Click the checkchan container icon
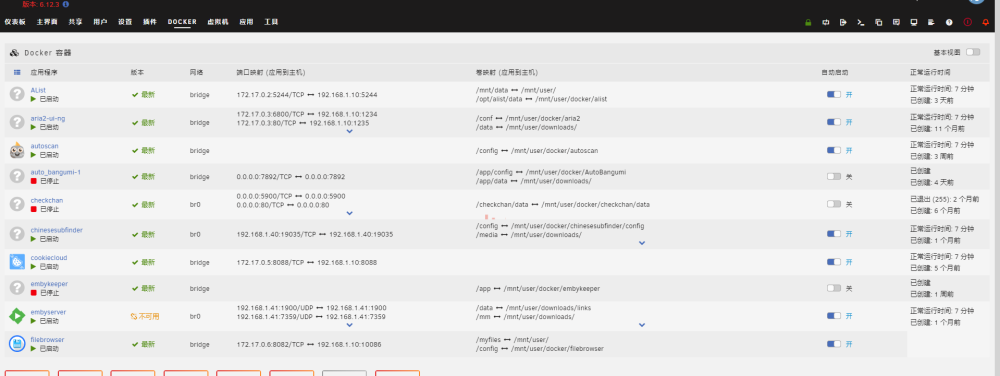 click(17, 204)
